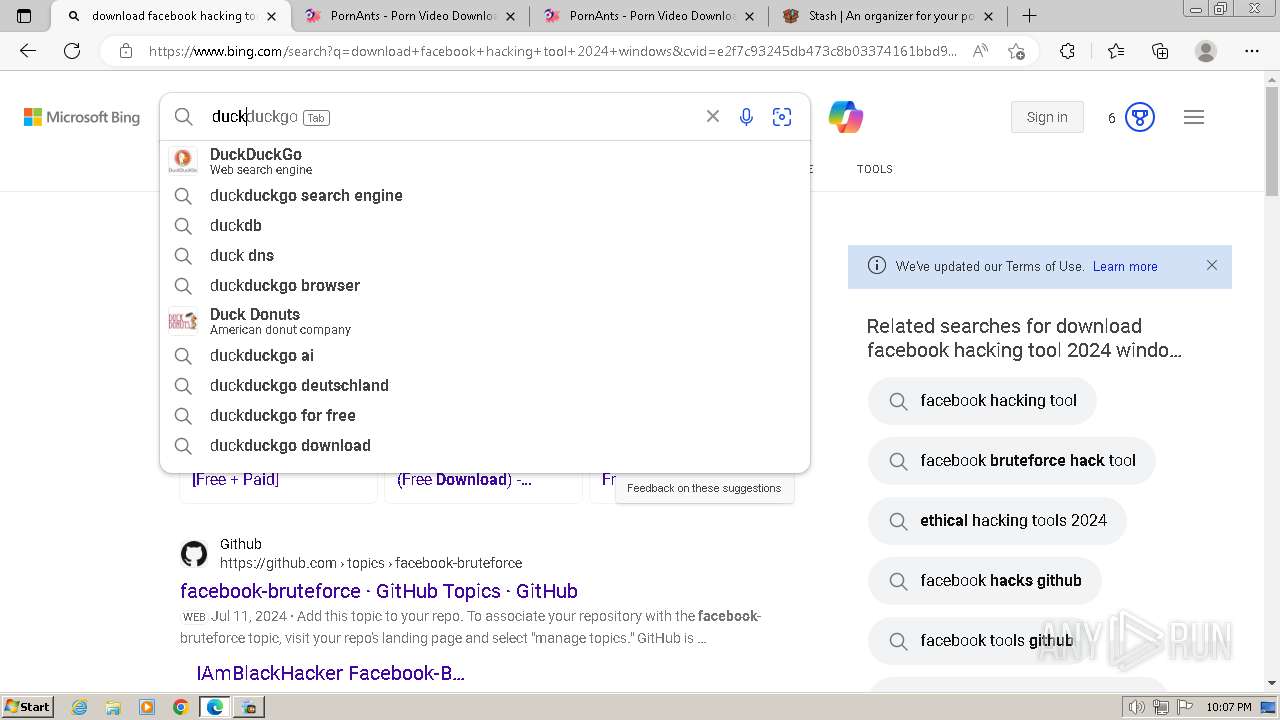Dismiss the Terms of Use notice

tap(1212, 266)
